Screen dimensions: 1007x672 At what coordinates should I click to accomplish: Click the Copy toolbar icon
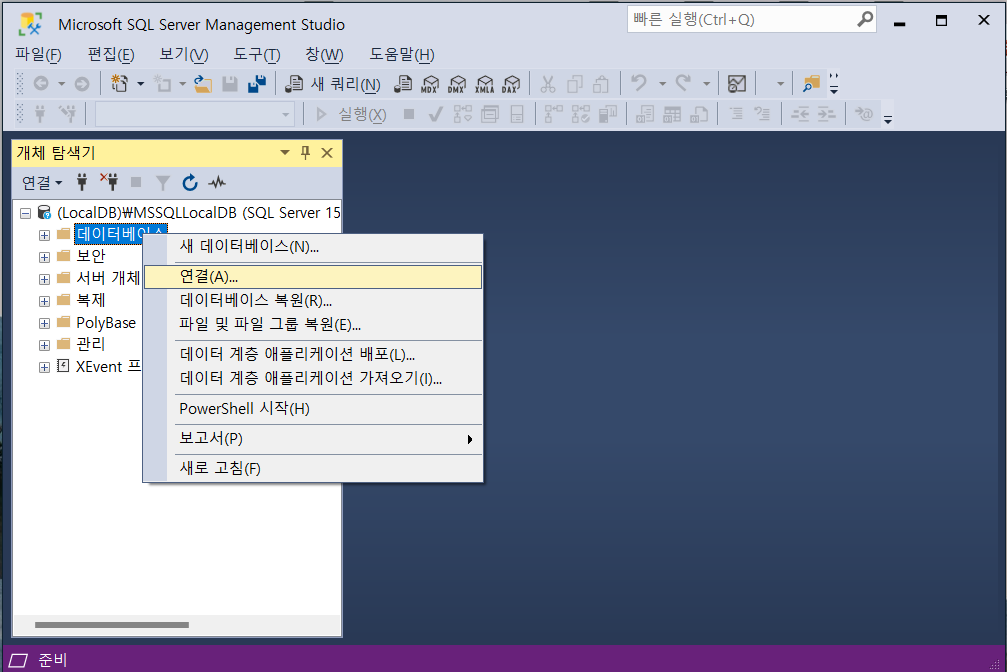(575, 84)
